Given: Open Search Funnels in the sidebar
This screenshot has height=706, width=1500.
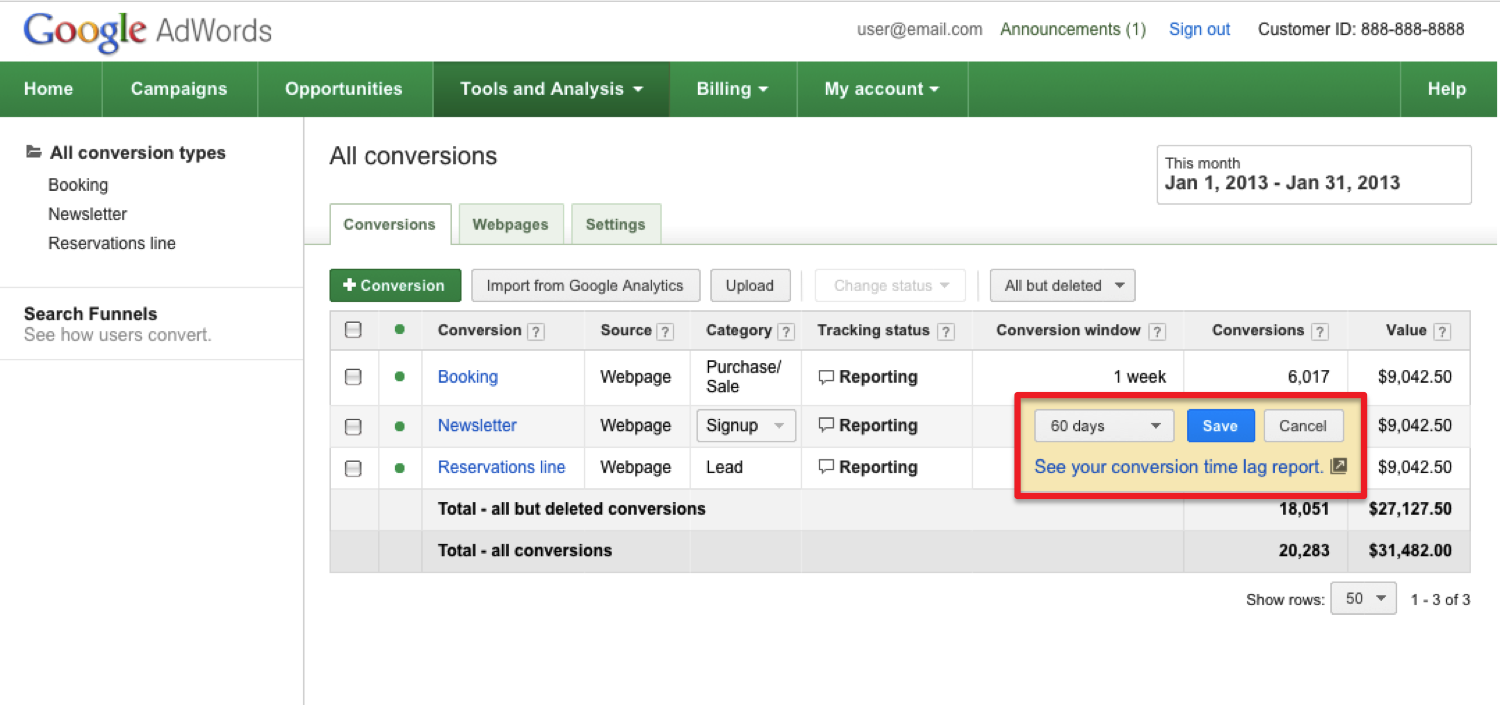Looking at the screenshot, I should point(91,314).
